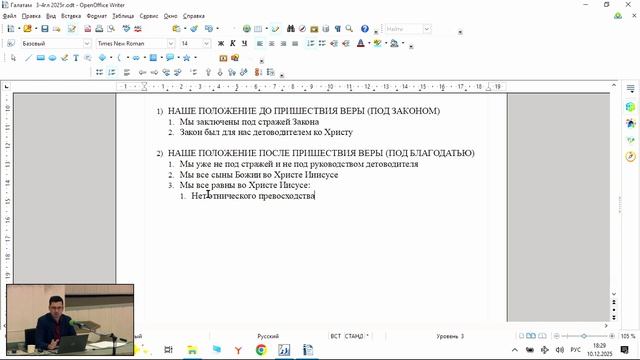Run the spelling check icon

pos(126,29)
